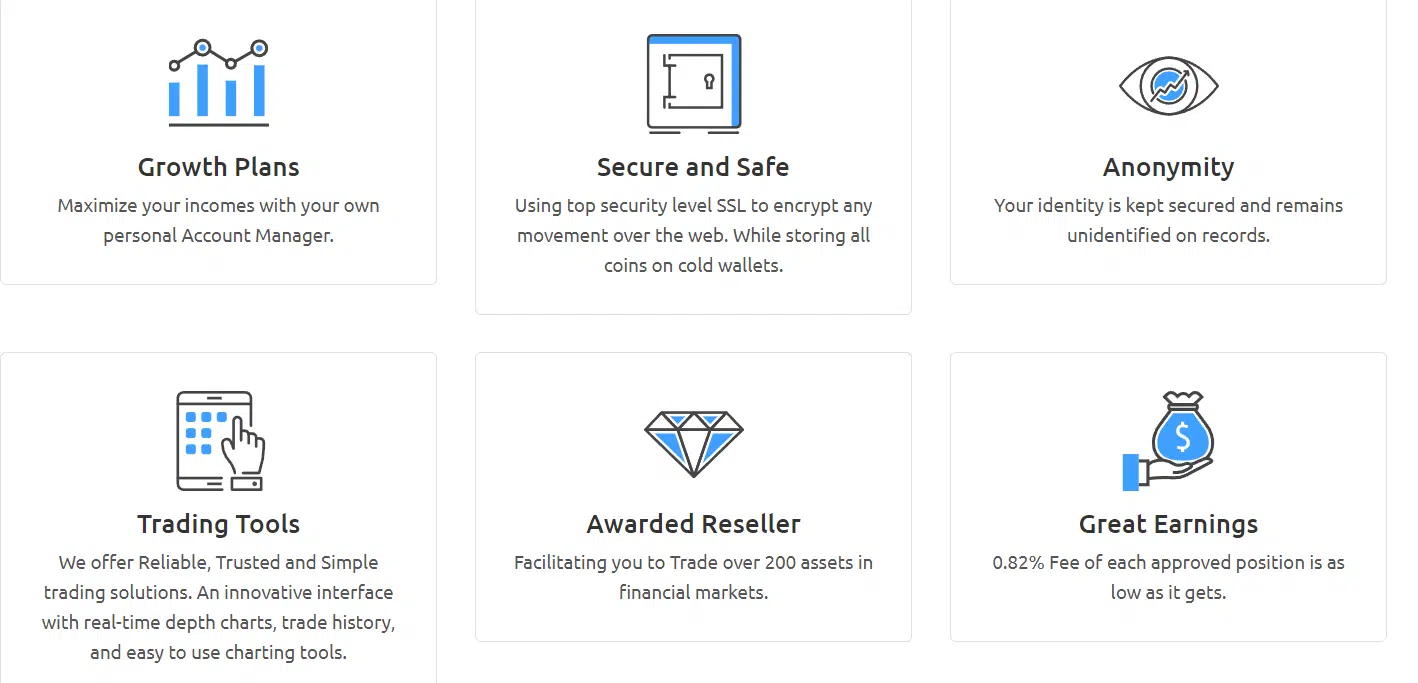Click the SSL encryption description paragraph
This screenshot has width=1418, height=683.
click(693, 235)
